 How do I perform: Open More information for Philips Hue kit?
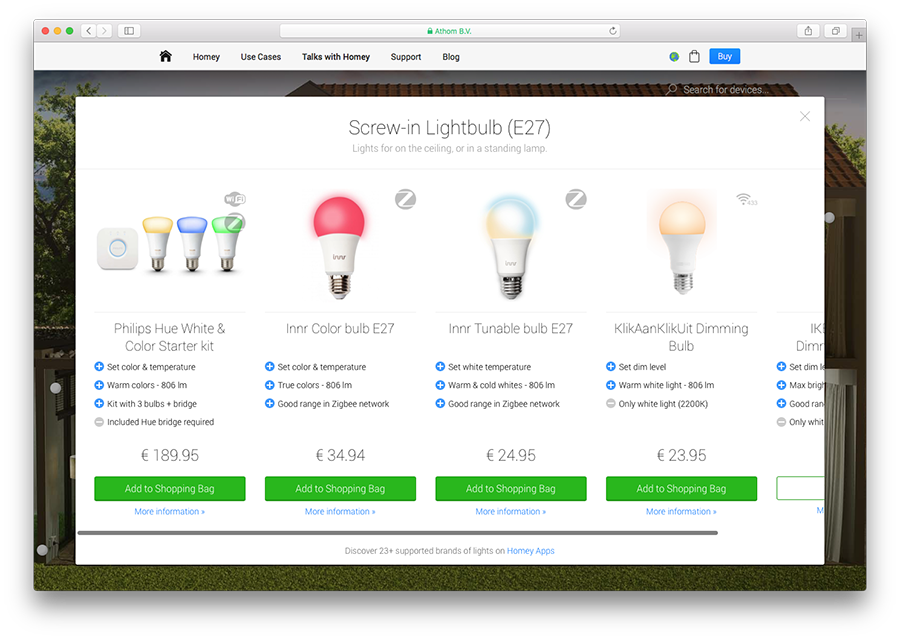(x=169, y=512)
